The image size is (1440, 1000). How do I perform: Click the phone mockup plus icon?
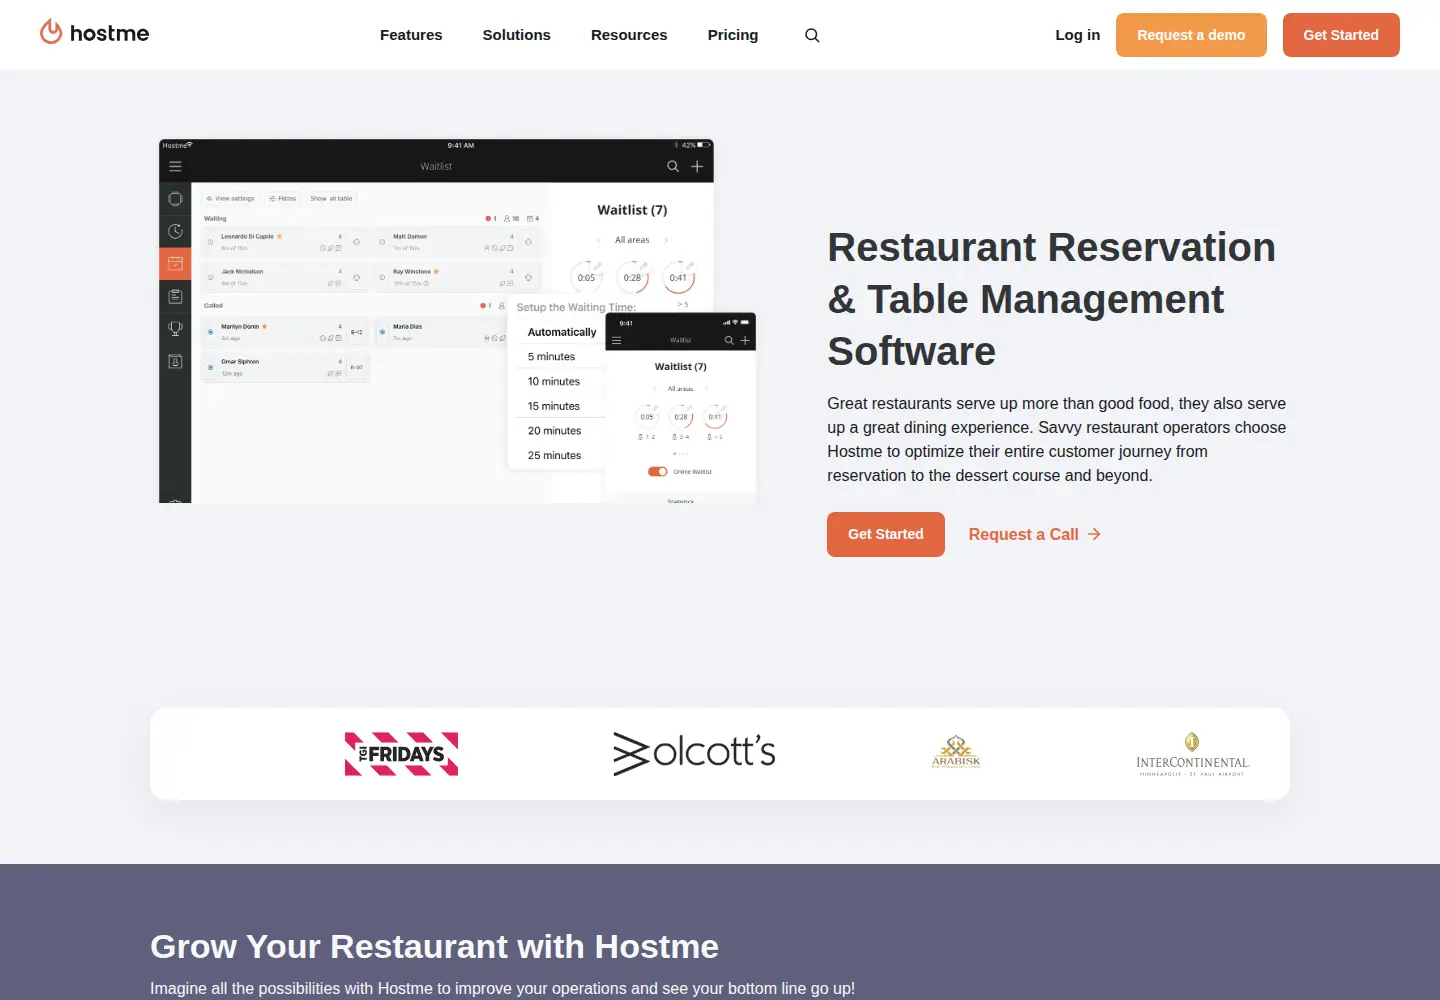[x=745, y=341]
